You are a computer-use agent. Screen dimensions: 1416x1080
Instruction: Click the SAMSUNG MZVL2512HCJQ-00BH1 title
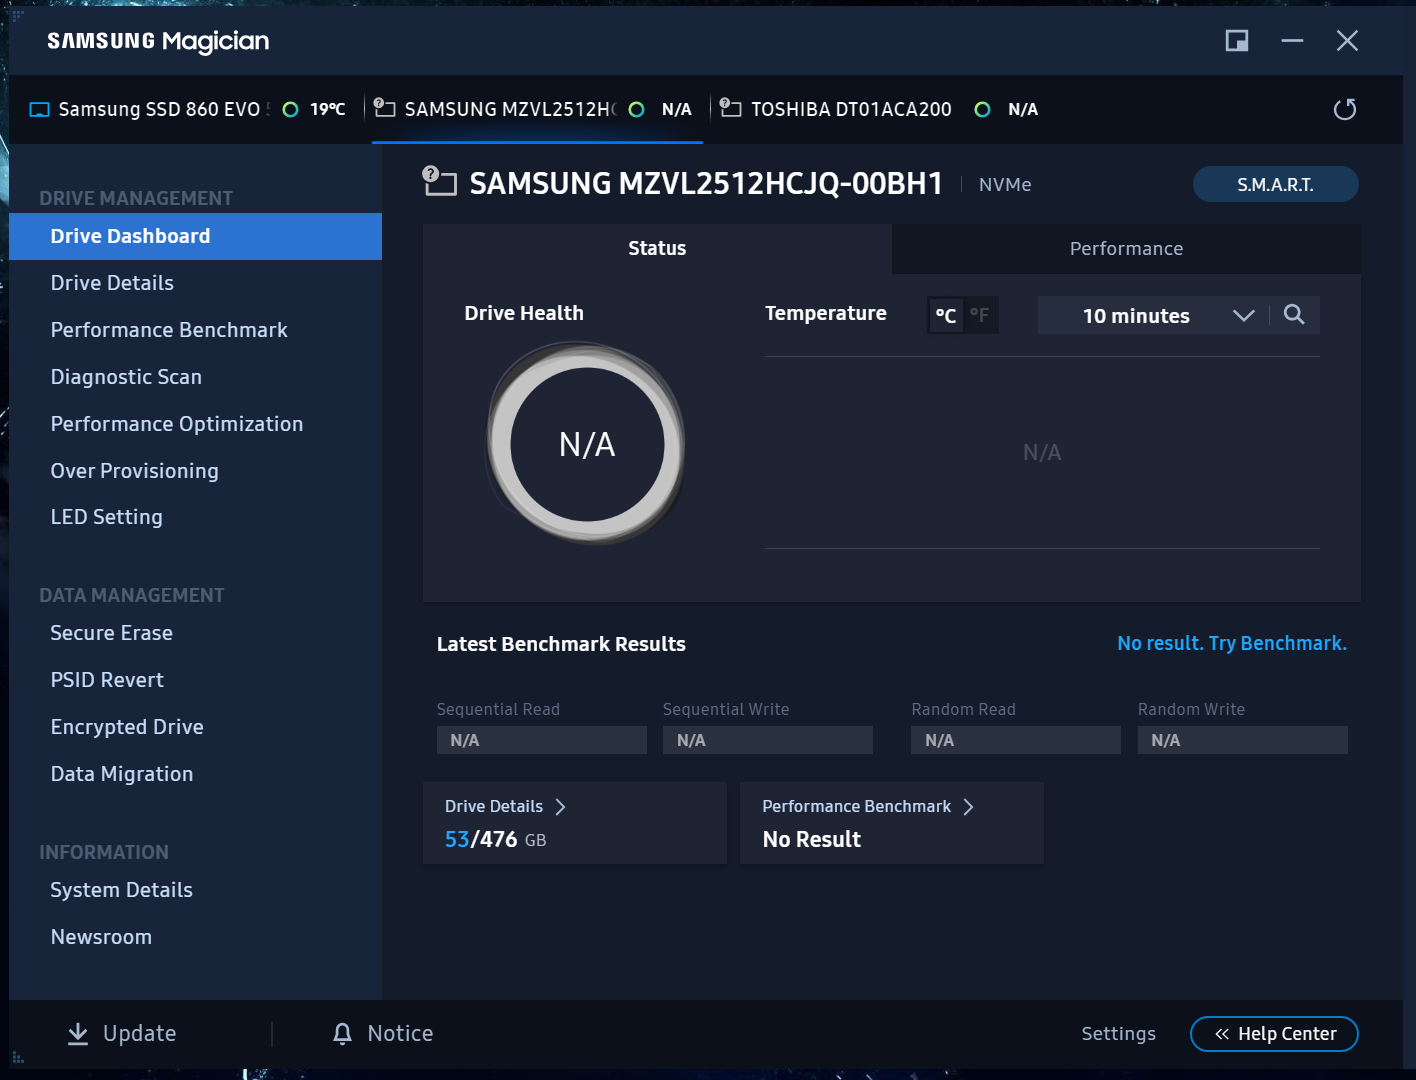coord(706,184)
